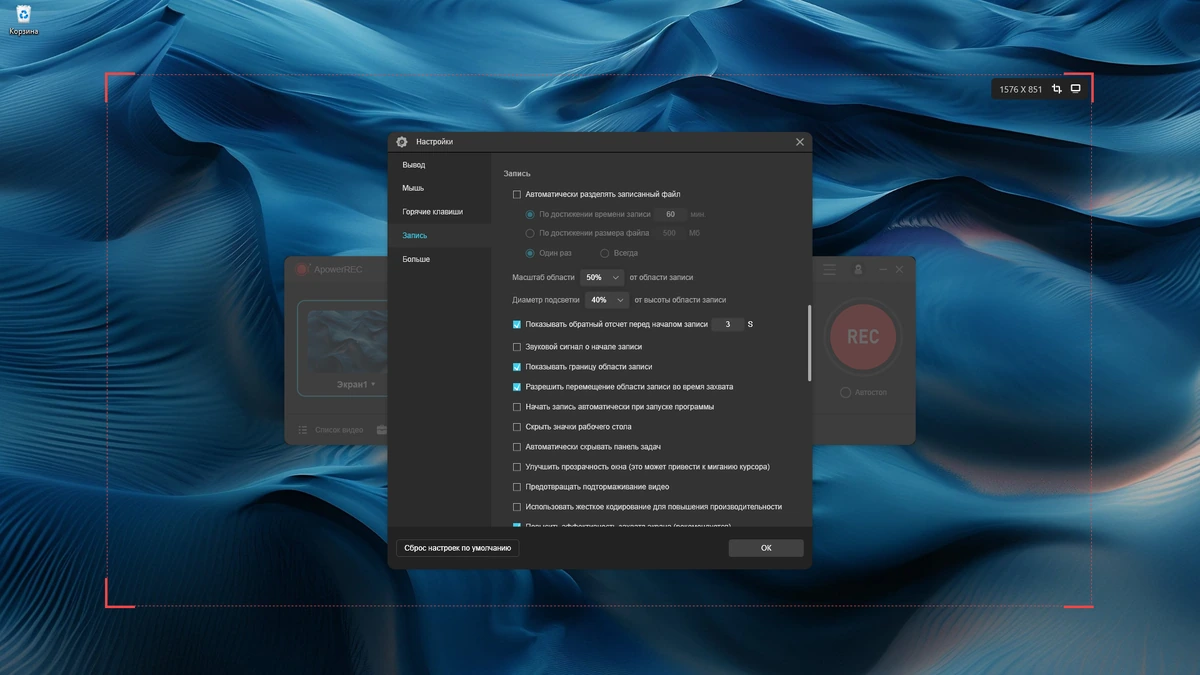Click the settings list vertical scrollbar
This screenshot has width=1200, height=675.
pos(808,342)
